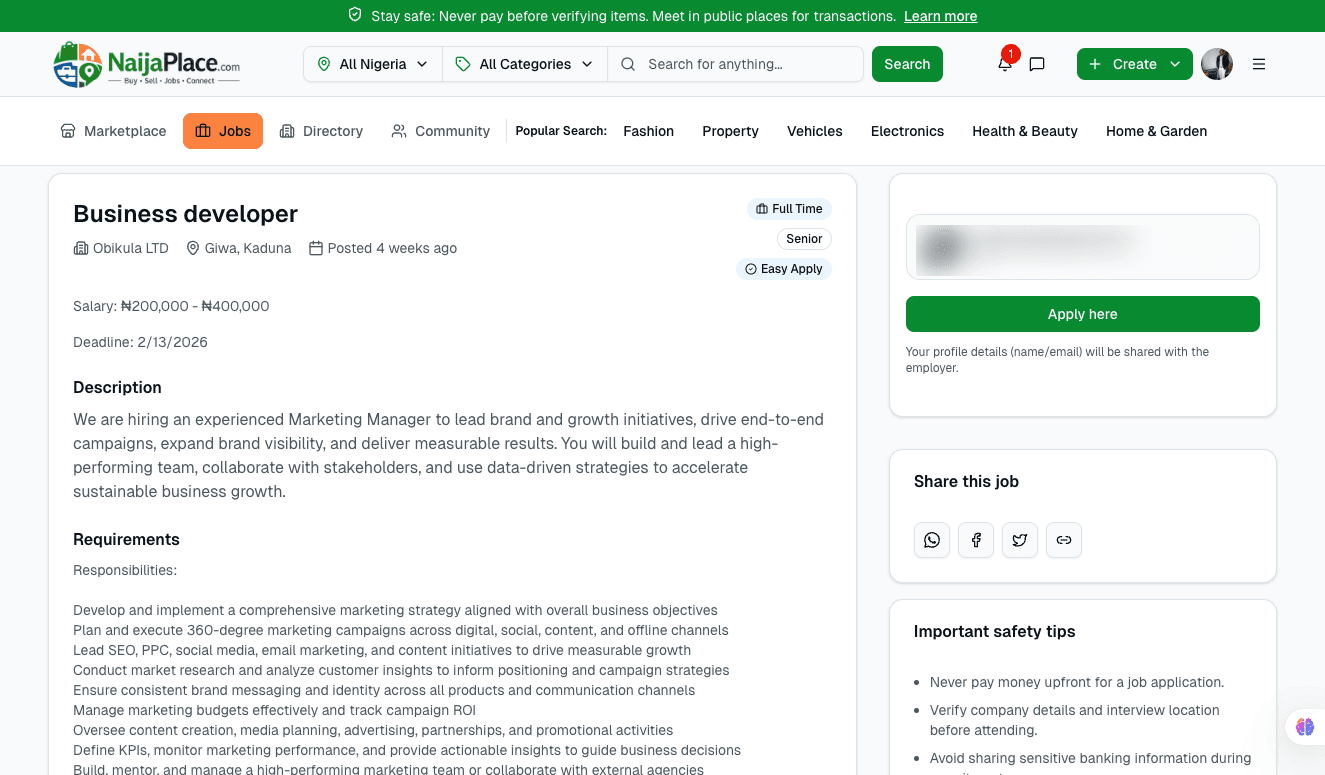
Task: Click the NaijaPlace logo
Action: [147, 64]
